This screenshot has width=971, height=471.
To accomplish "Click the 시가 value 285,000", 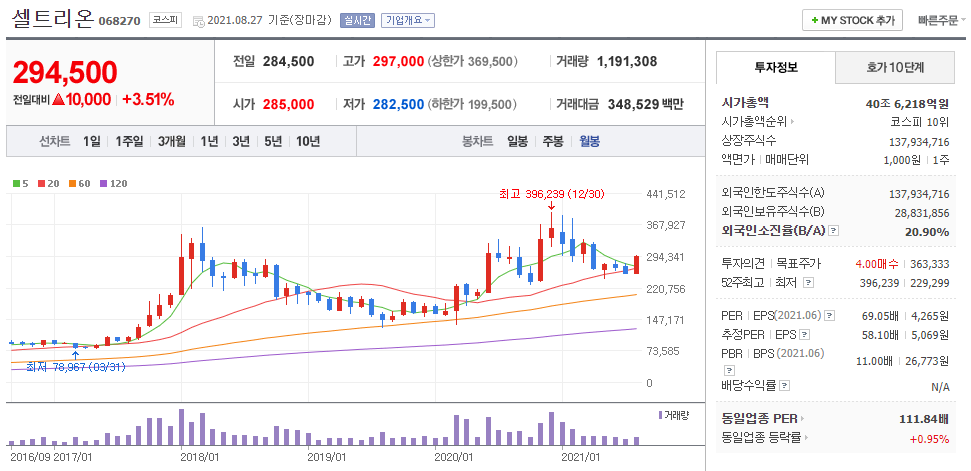I will tap(289, 105).
